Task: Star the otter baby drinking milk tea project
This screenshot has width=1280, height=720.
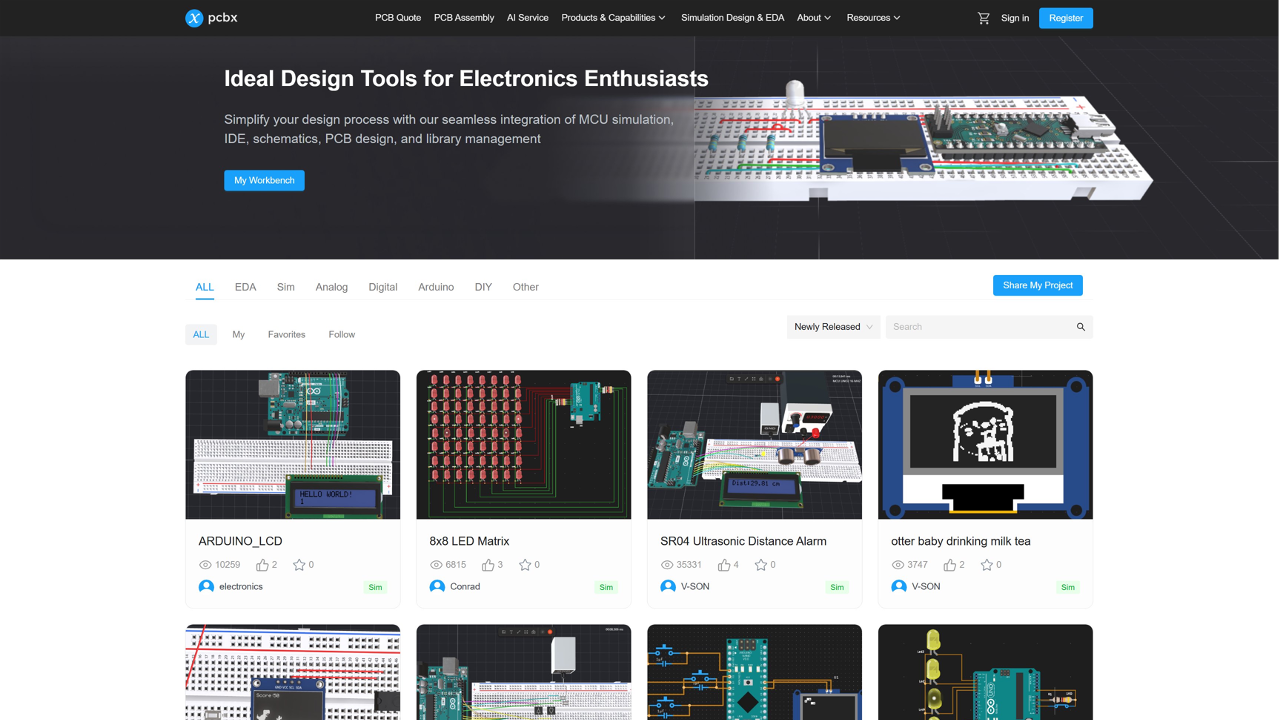Action: coord(987,565)
